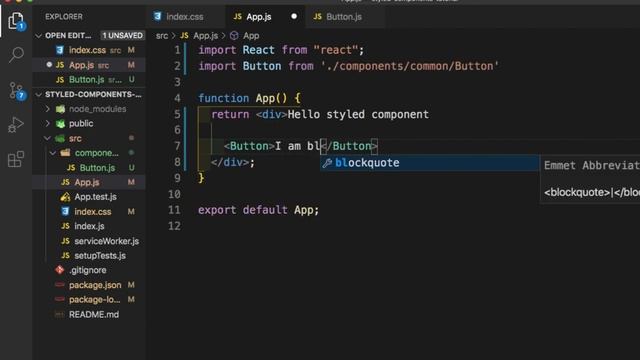Click the folder icon of node_modules
The image size is (640, 360).
(x=60, y=109)
